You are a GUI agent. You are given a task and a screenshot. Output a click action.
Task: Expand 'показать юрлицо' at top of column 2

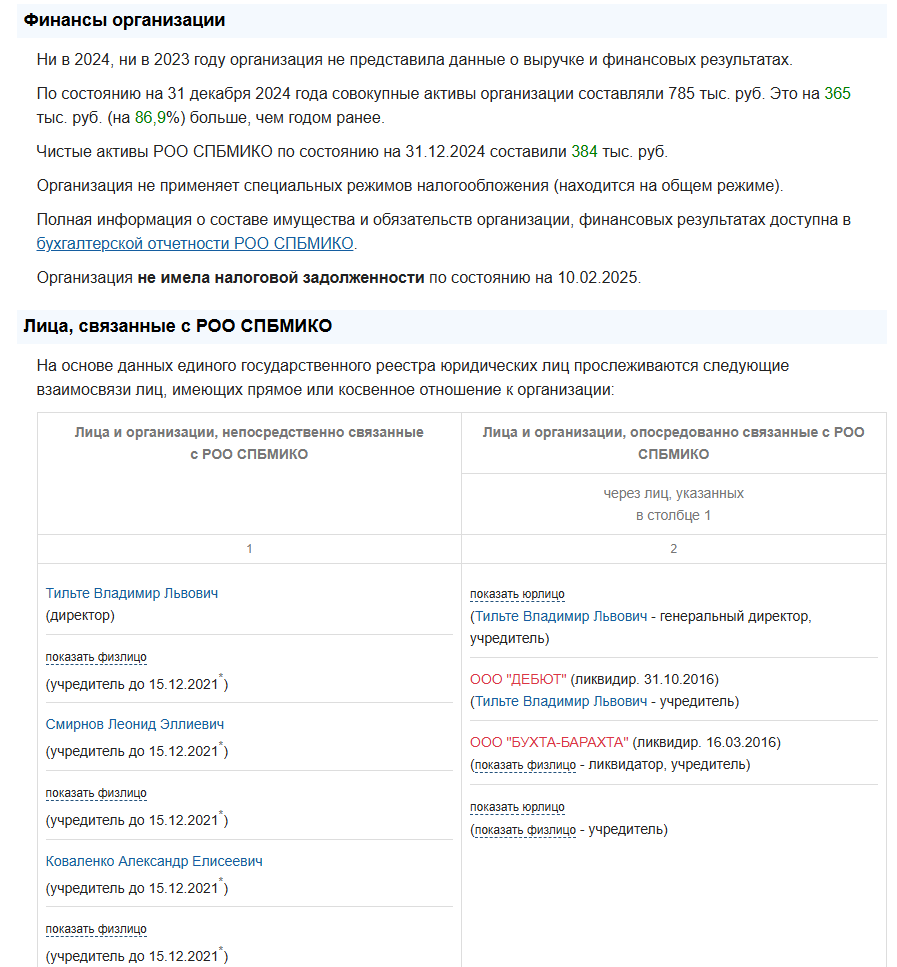coord(517,595)
